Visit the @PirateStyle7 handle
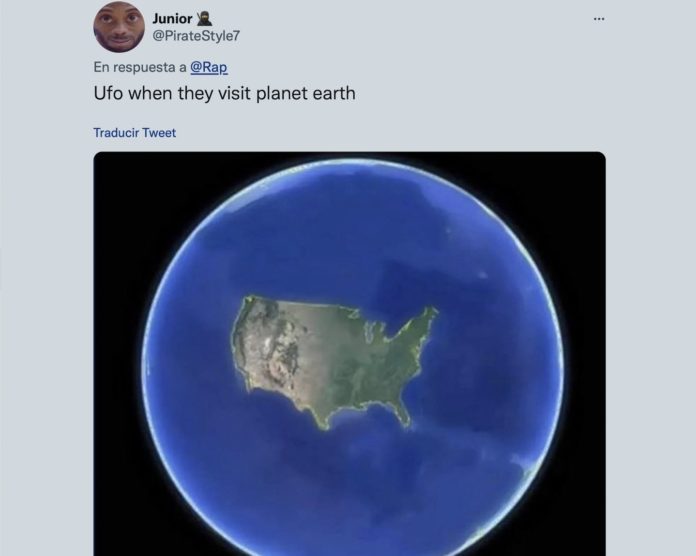 (196, 36)
